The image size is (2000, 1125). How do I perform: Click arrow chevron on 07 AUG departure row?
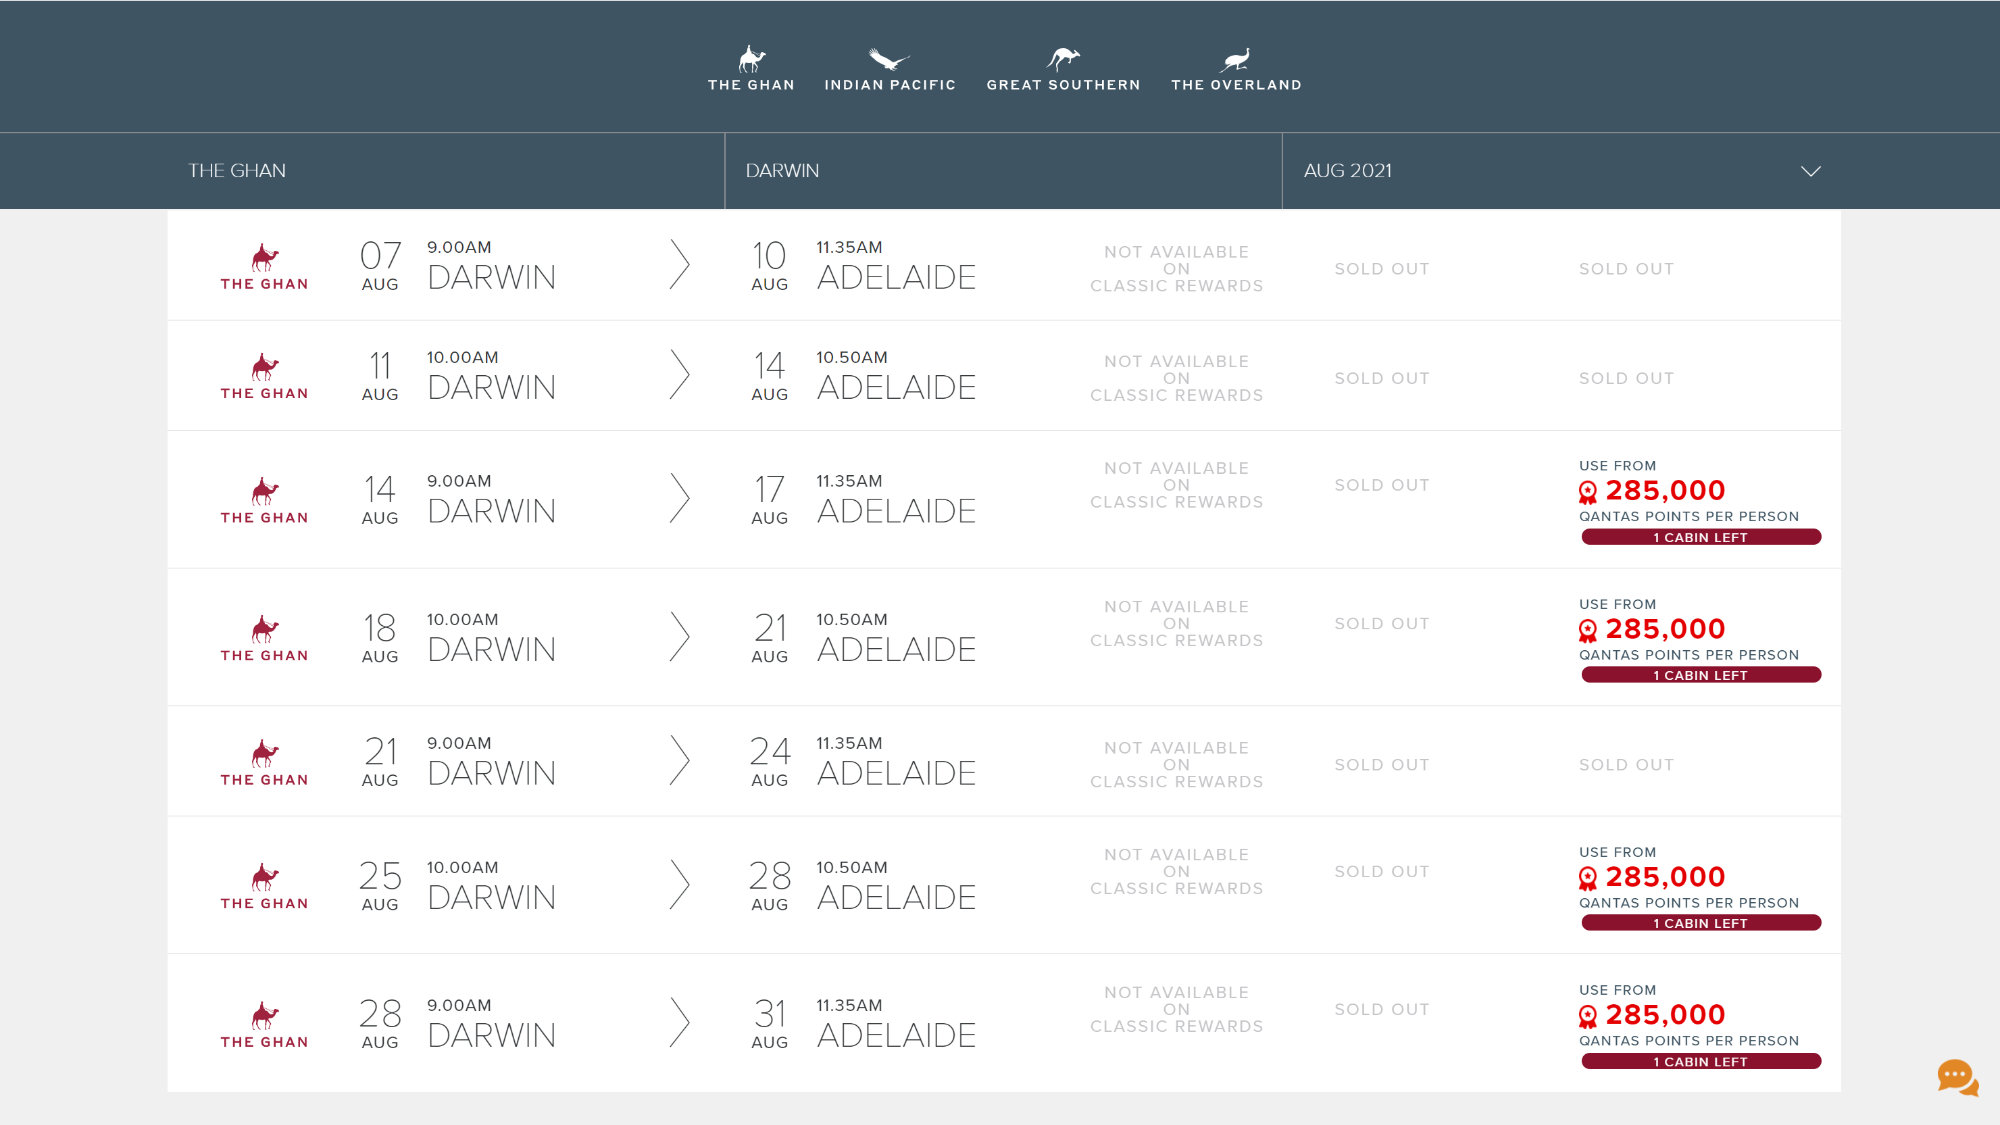point(680,265)
